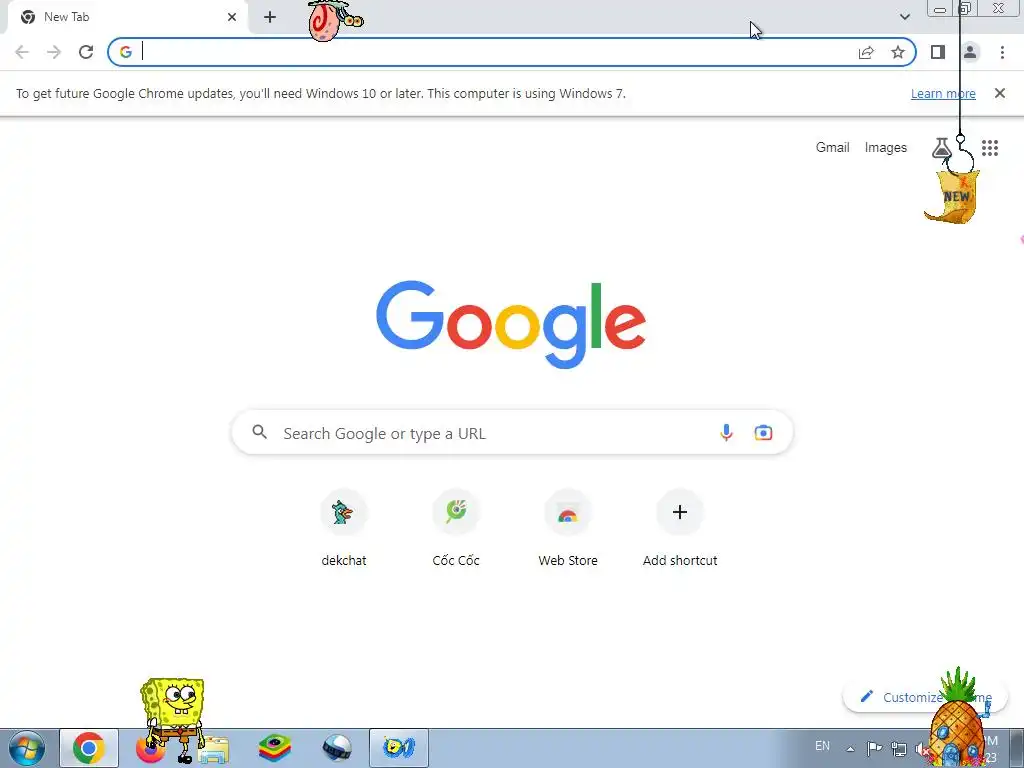Open the Chrome three-dot menu

[1002, 52]
